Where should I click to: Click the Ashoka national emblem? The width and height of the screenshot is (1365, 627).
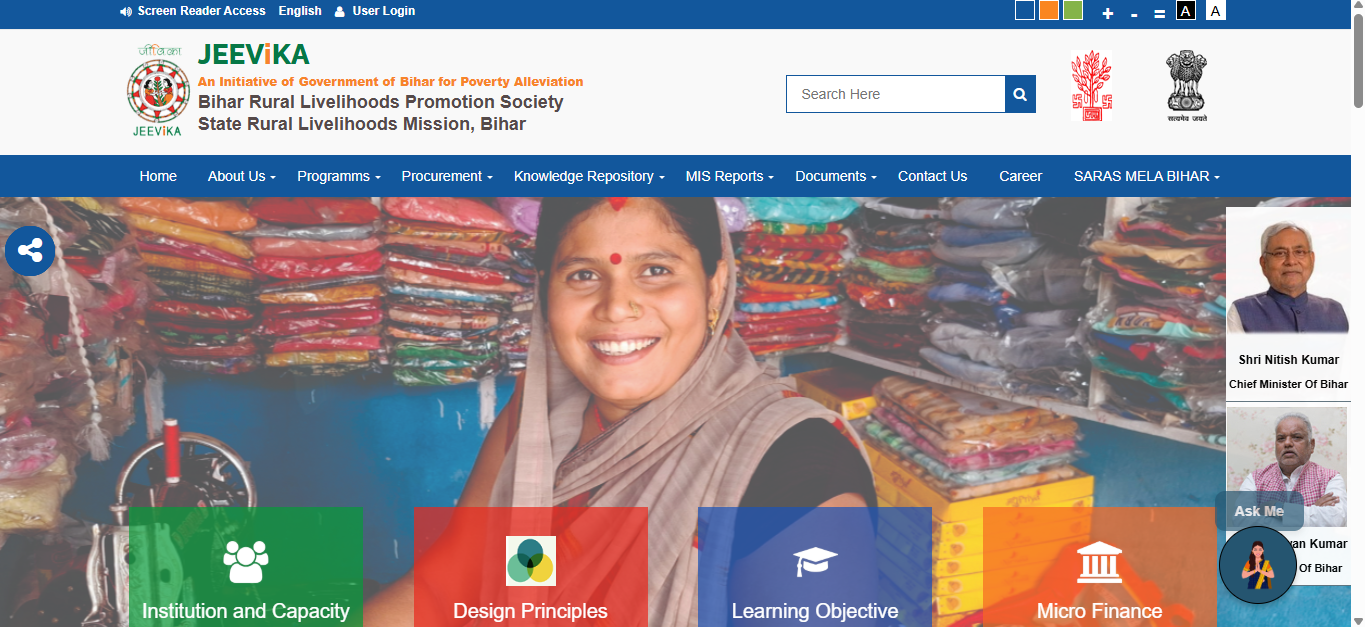click(x=1187, y=87)
